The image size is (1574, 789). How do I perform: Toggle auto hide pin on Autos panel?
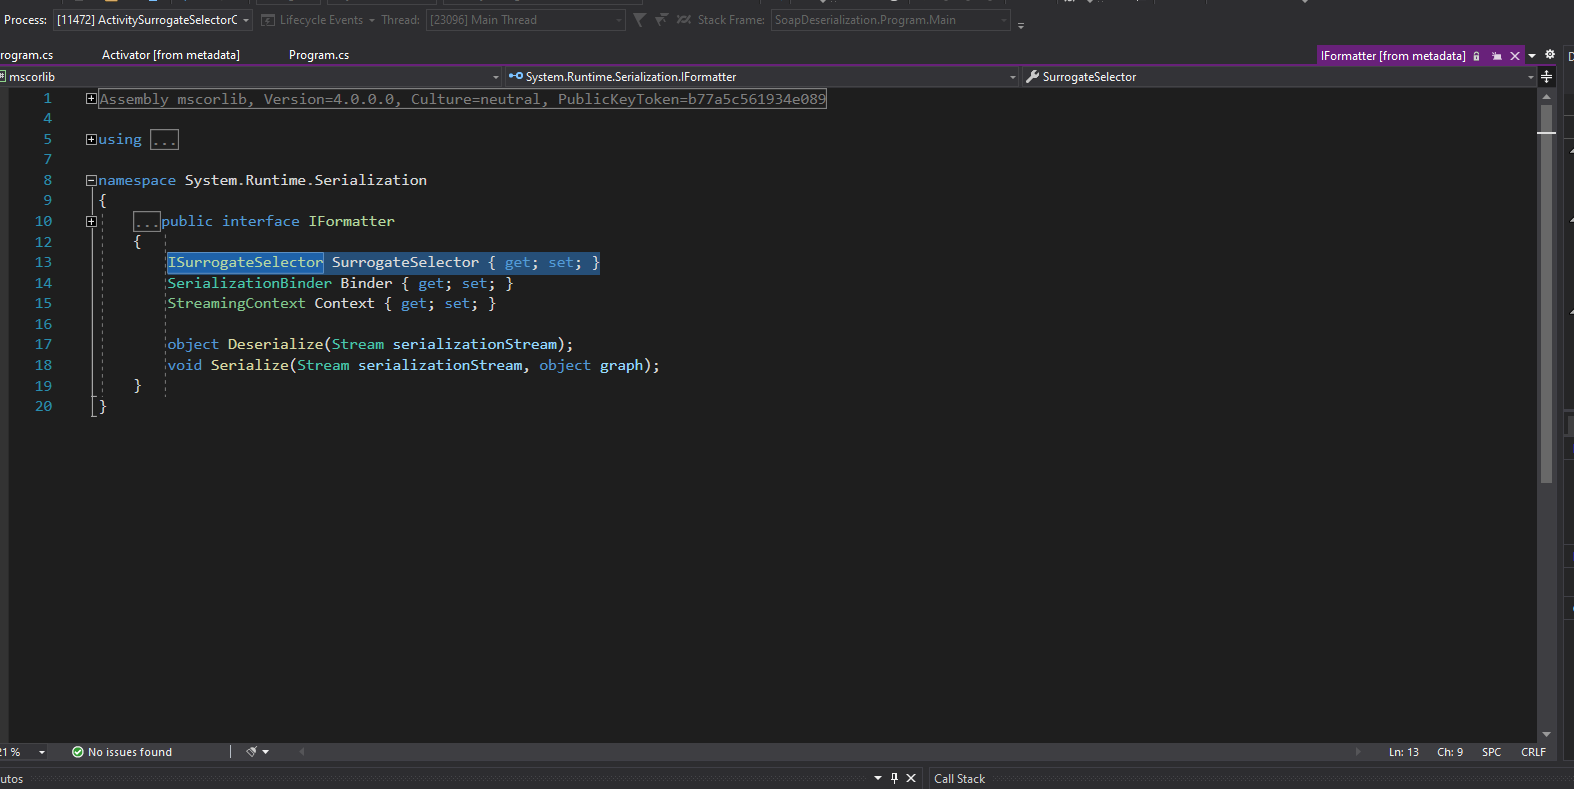click(x=894, y=778)
